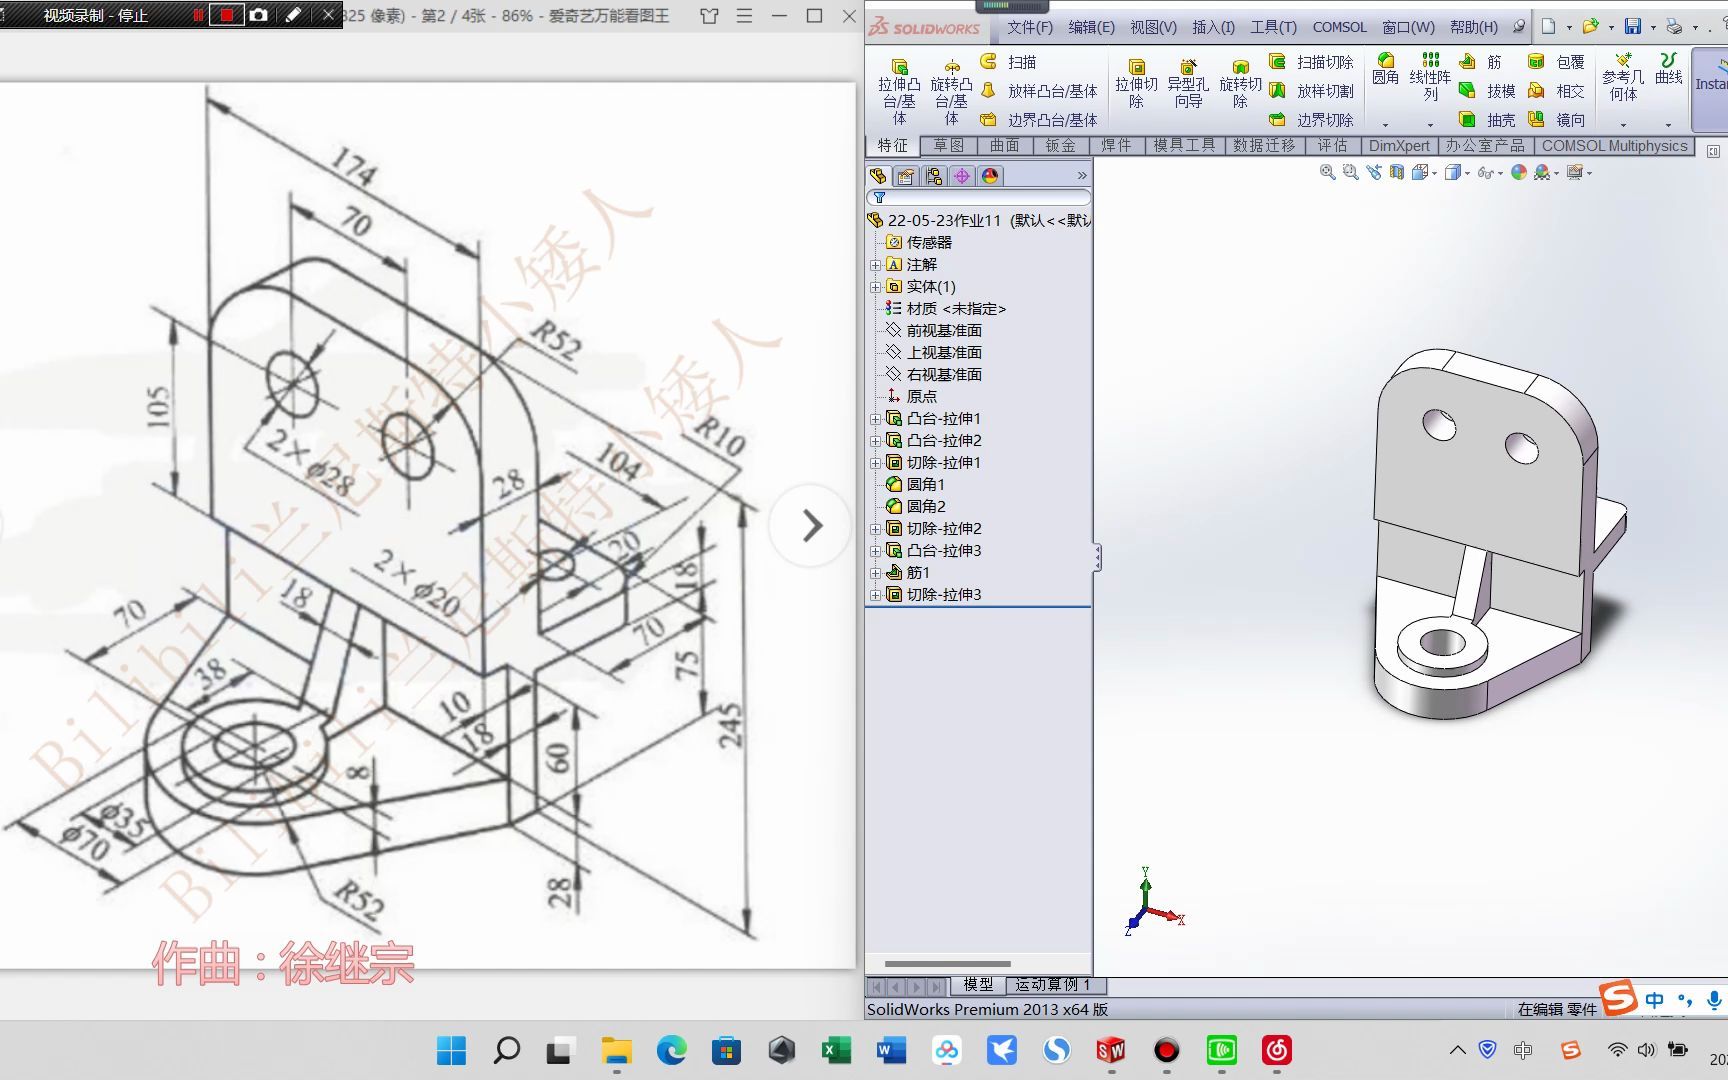Toggle hide/show items glasses icon
The image size is (1728, 1080).
[x=1485, y=172]
